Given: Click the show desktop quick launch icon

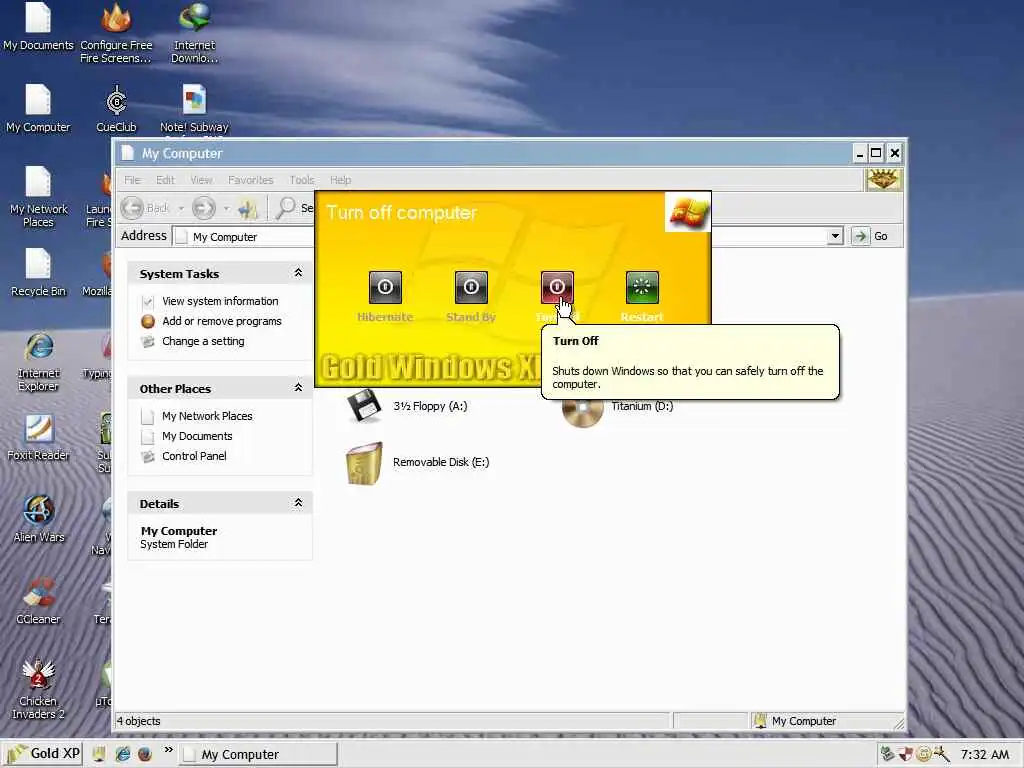Looking at the screenshot, I should click(x=99, y=754).
